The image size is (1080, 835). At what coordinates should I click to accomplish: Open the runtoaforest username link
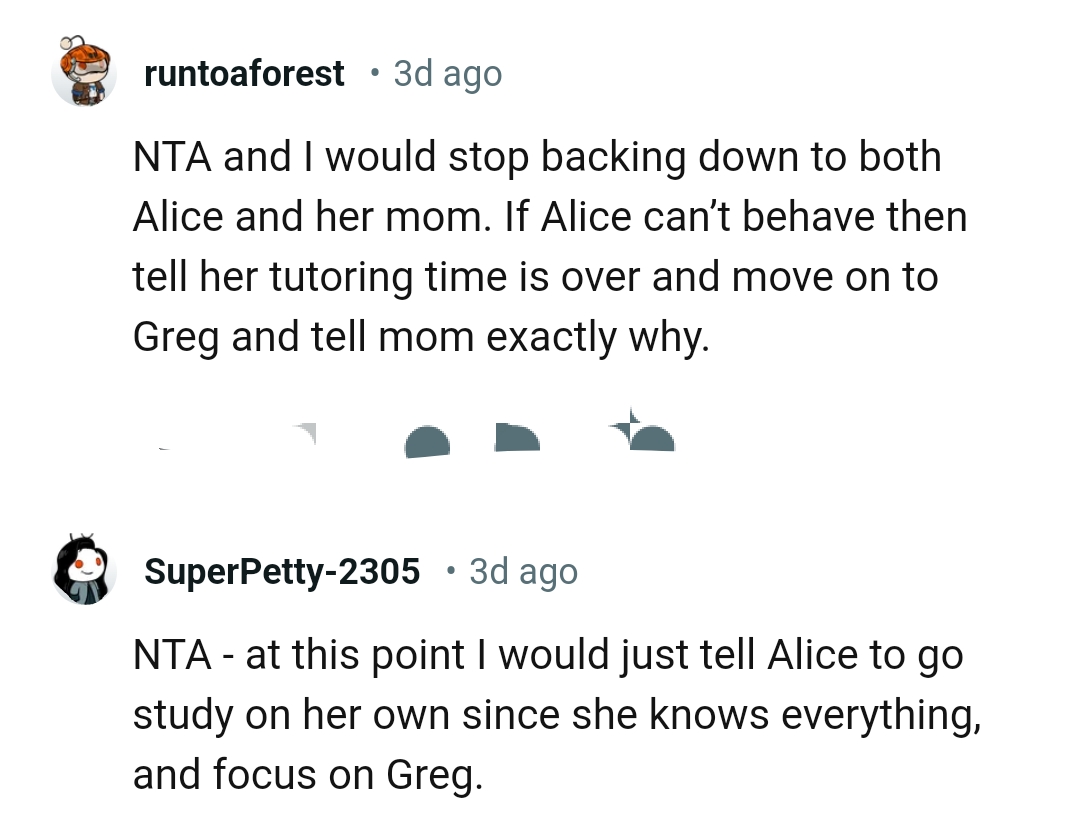(x=243, y=72)
